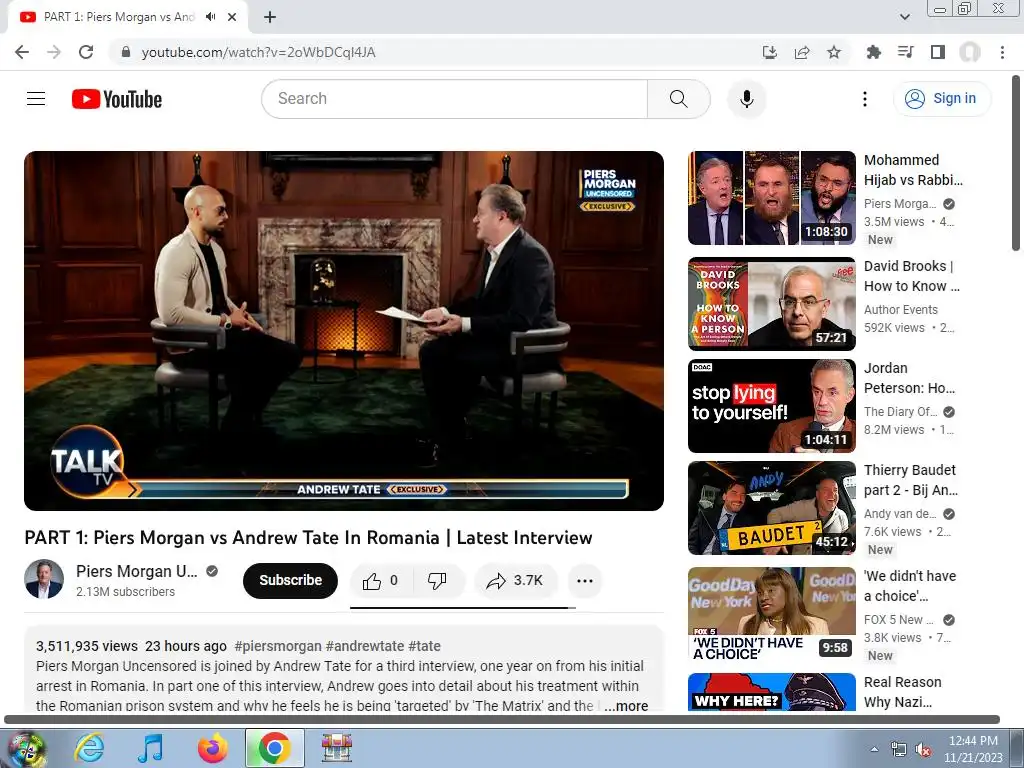This screenshot has height=768, width=1024.
Task: Reload the YouTube page
Action: [86, 52]
